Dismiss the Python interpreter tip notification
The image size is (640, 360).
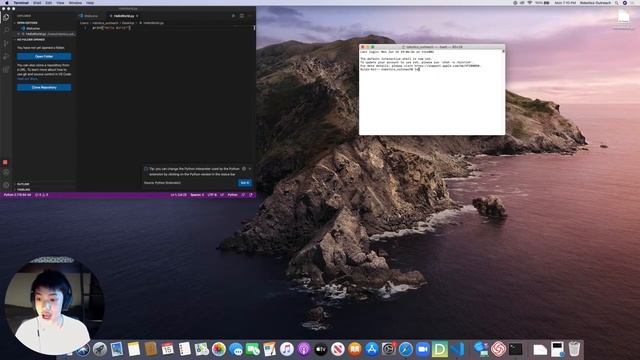[250, 169]
